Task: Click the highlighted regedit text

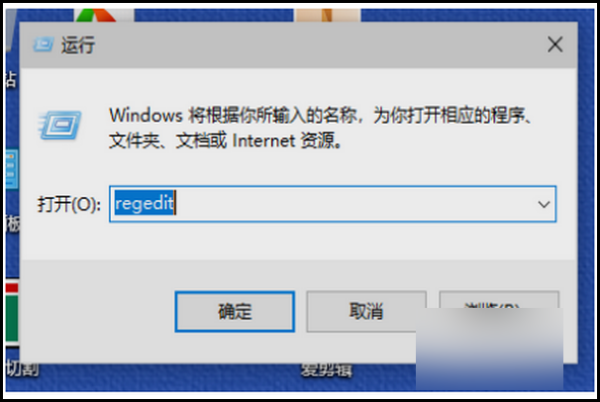Action: tap(144, 203)
